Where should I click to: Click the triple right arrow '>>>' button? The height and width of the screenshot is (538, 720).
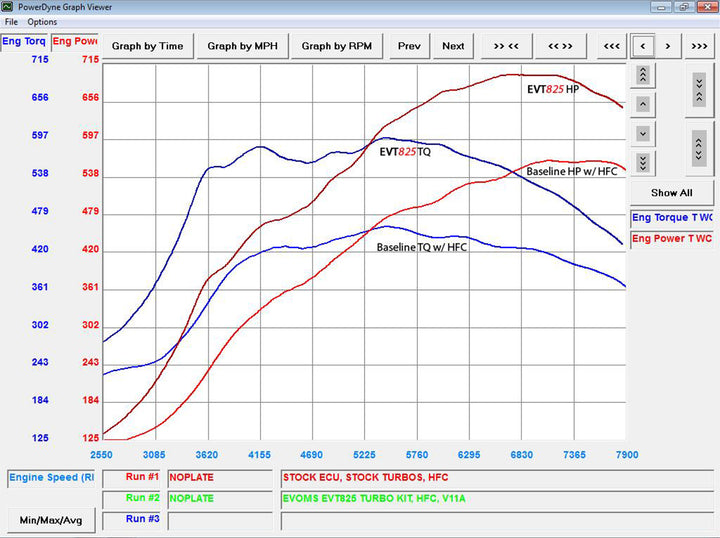tap(699, 46)
